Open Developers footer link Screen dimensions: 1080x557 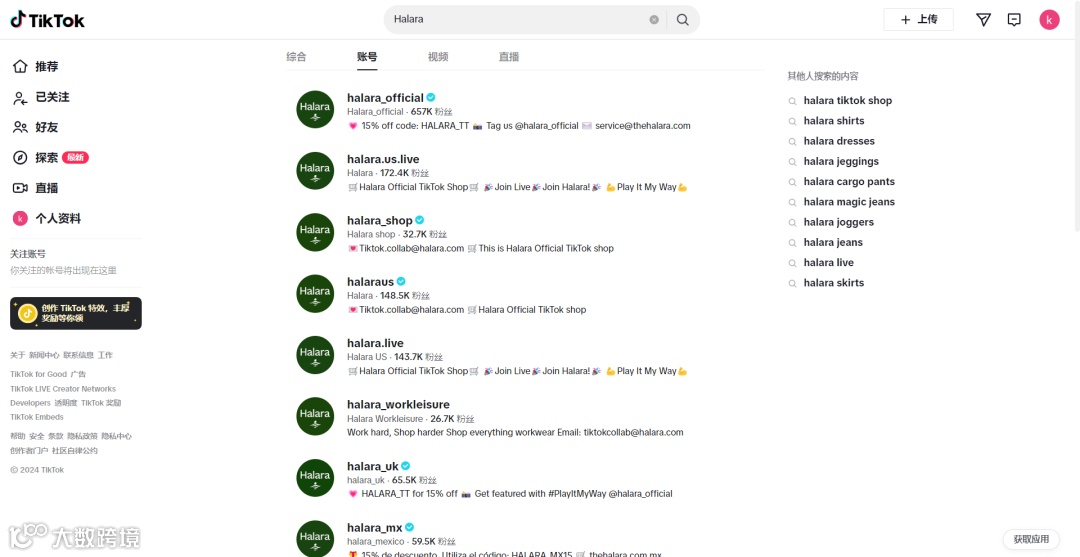(30, 403)
